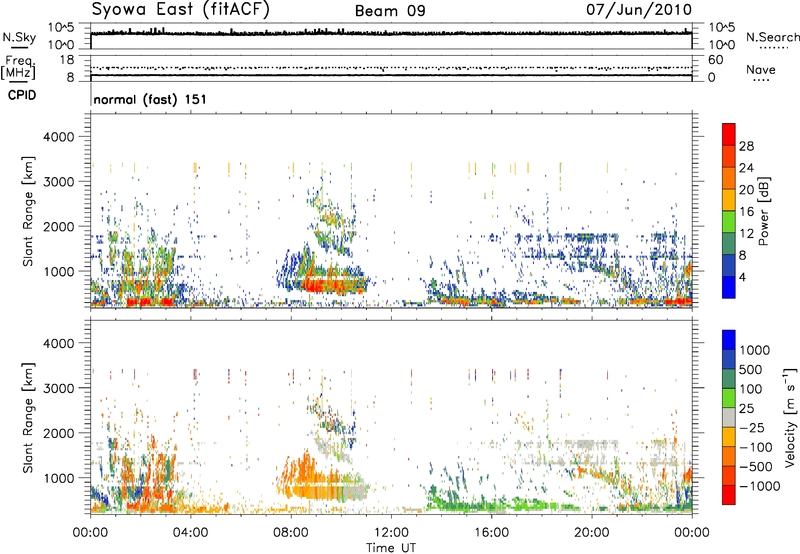The width and height of the screenshot is (800, 554).
Task: Click the '2000' tick in the power panel
Action: click(x=58, y=226)
